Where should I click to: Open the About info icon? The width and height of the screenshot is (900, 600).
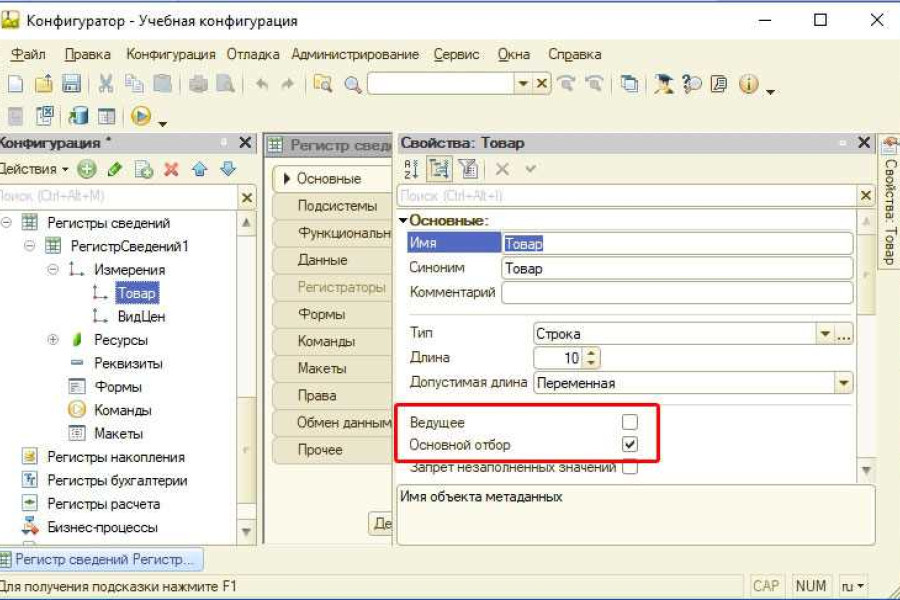click(x=748, y=84)
